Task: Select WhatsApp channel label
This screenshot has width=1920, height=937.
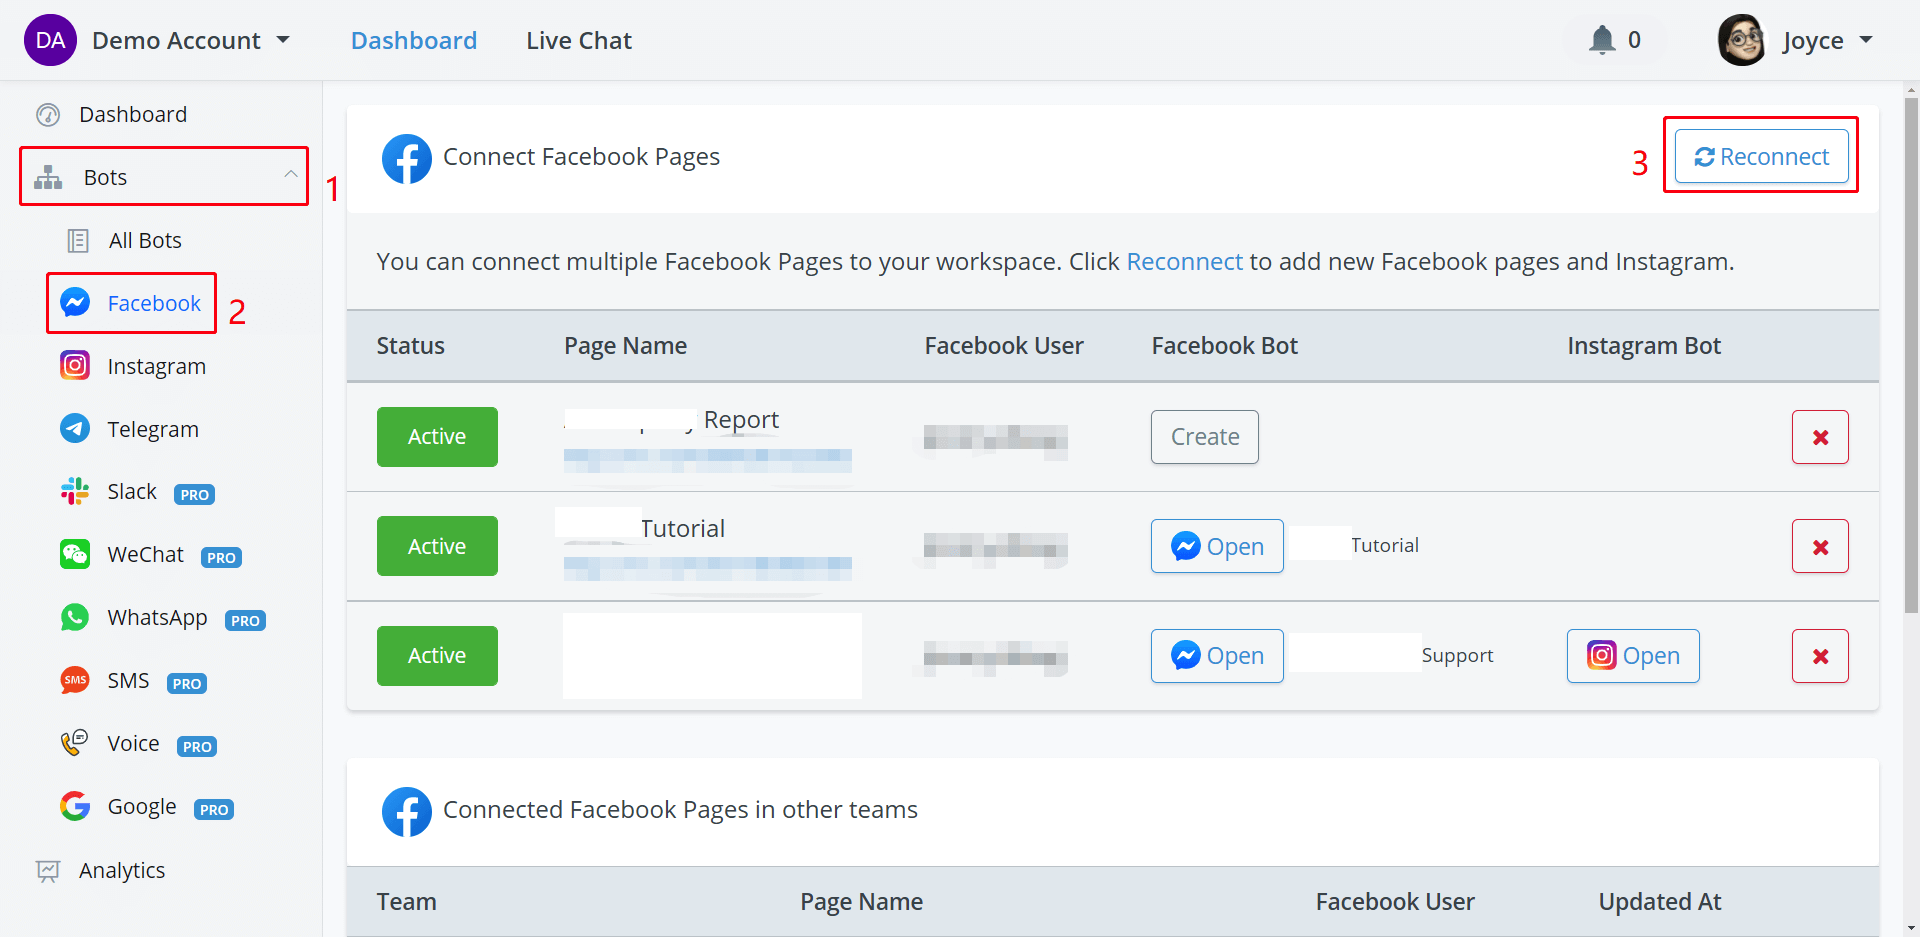Action: click(158, 617)
